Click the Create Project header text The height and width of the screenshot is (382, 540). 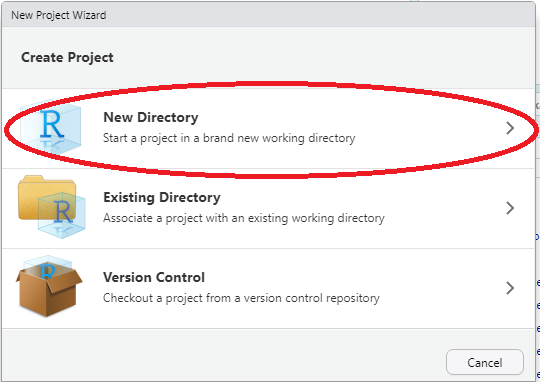pos(67,57)
